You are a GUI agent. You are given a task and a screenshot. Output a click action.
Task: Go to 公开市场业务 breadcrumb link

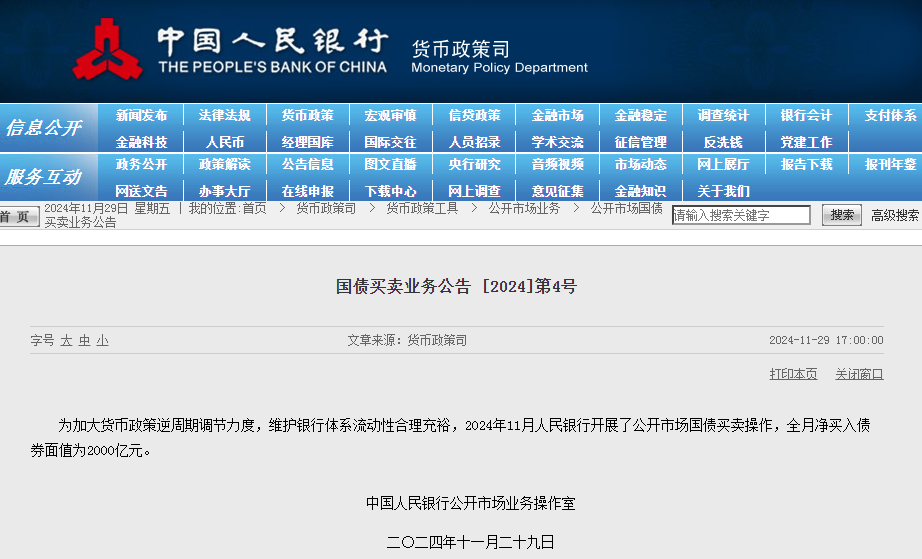(524, 208)
